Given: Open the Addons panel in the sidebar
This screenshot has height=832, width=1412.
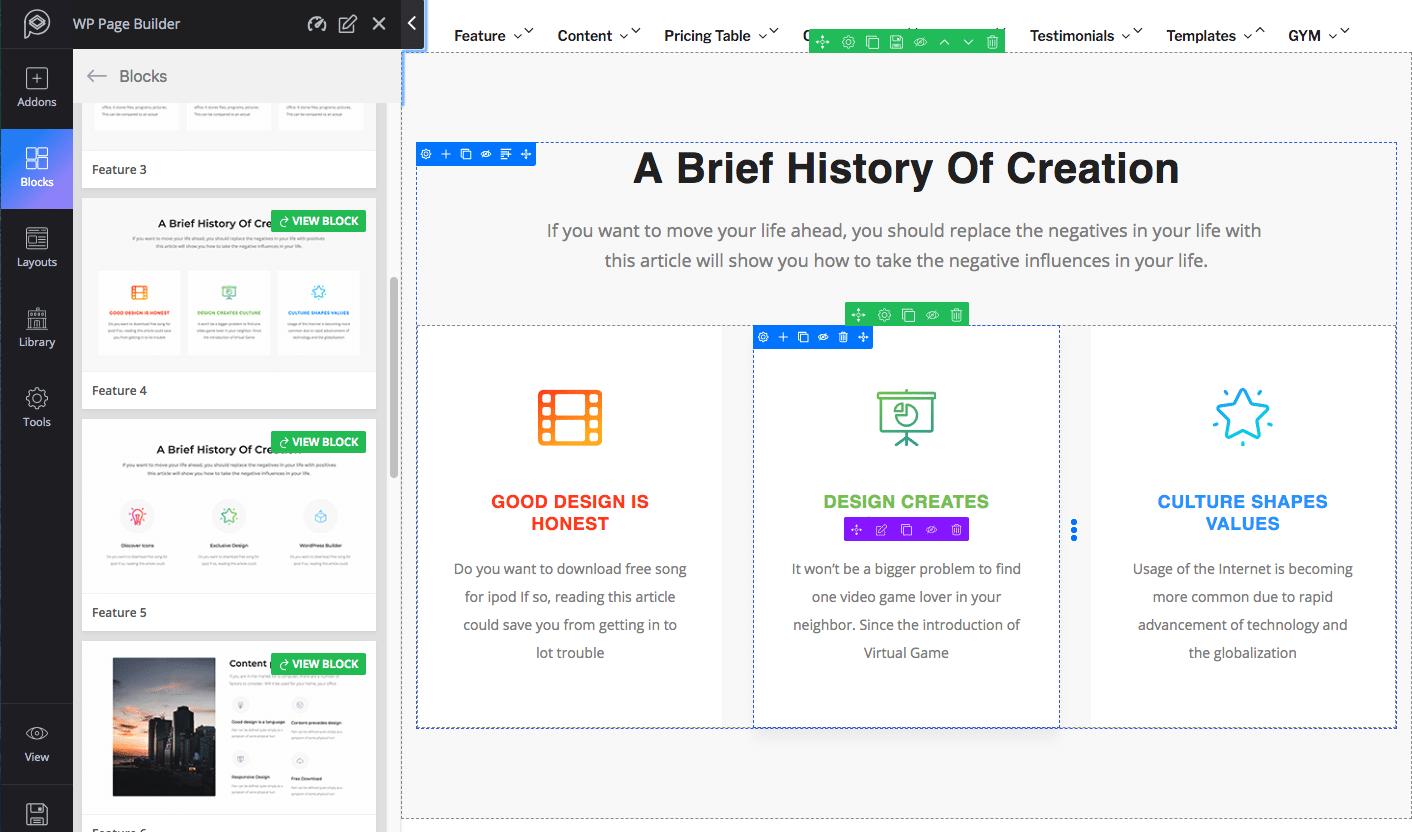Looking at the screenshot, I should coord(37,90).
